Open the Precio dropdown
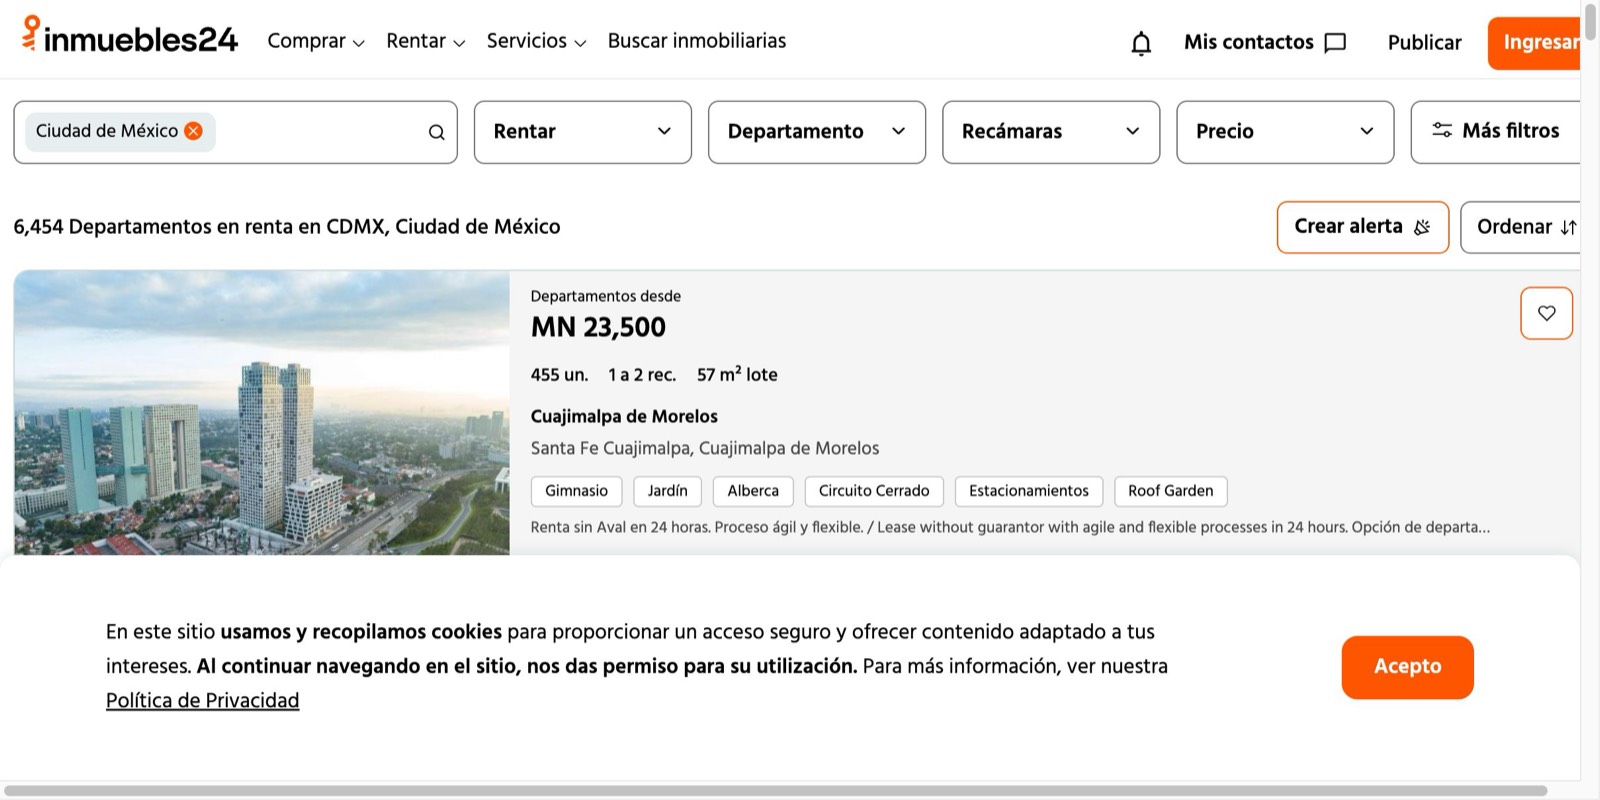This screenshot has height=800, width=1600. [1284, 132]
